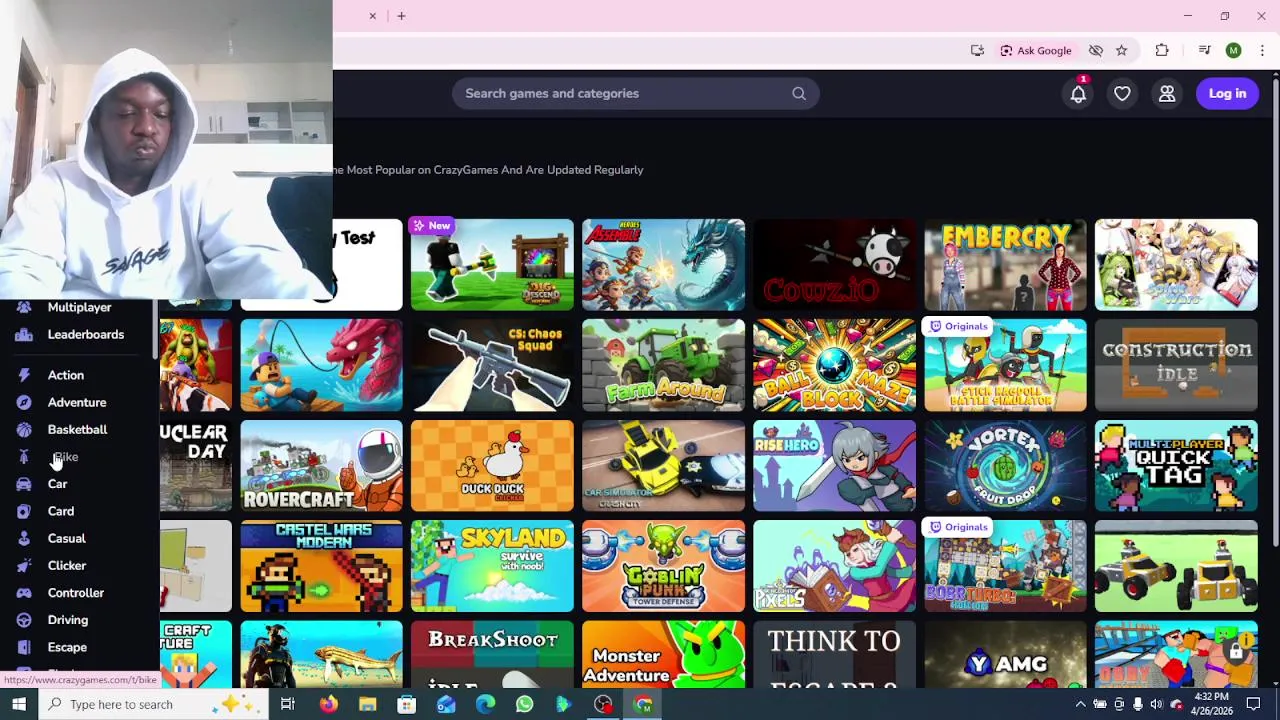The image size is (1280, 720).
Task: Click the Log in button
Action: click(1227, 93)
